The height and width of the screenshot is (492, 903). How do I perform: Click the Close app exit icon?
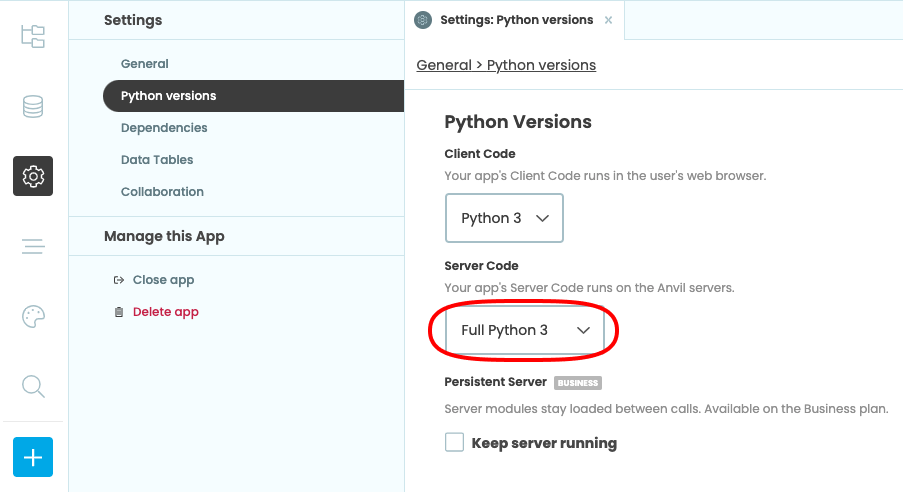(x=119, y=280)
